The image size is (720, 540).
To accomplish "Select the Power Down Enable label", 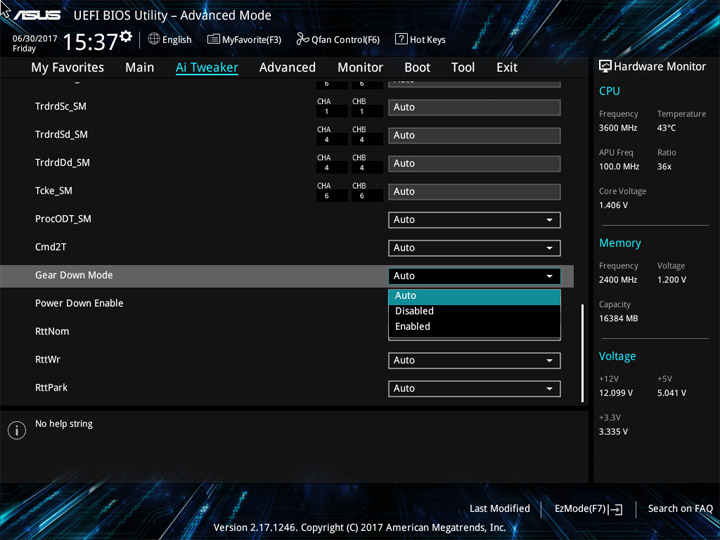I will click(79, 303).
